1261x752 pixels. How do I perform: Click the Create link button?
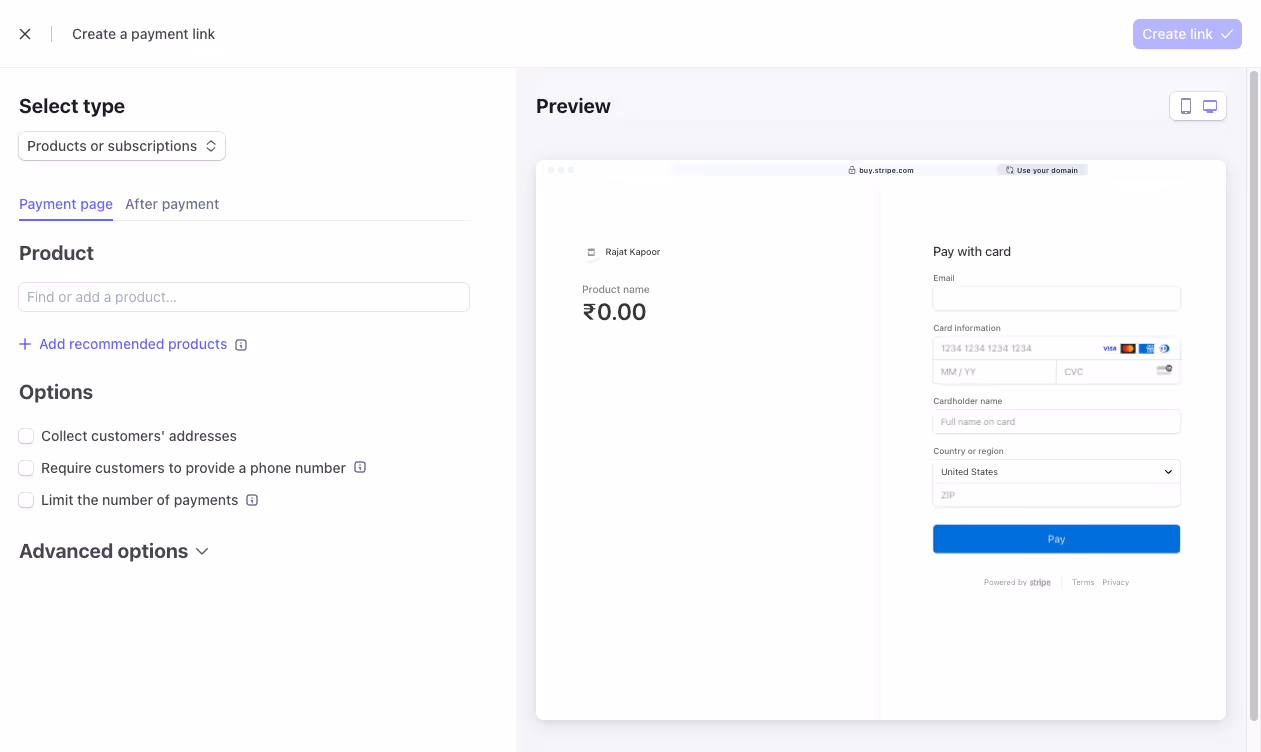[x=1187, y=34]
